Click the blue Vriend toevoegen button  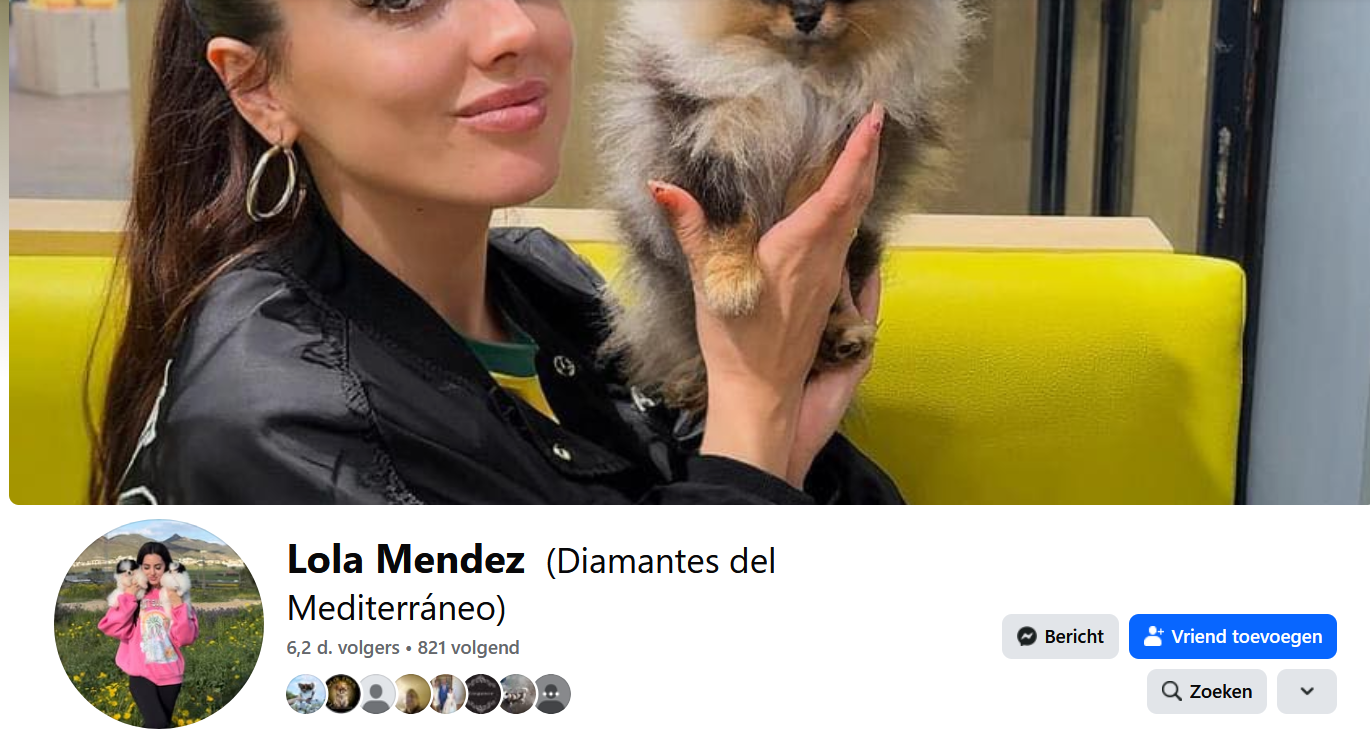1233,636
